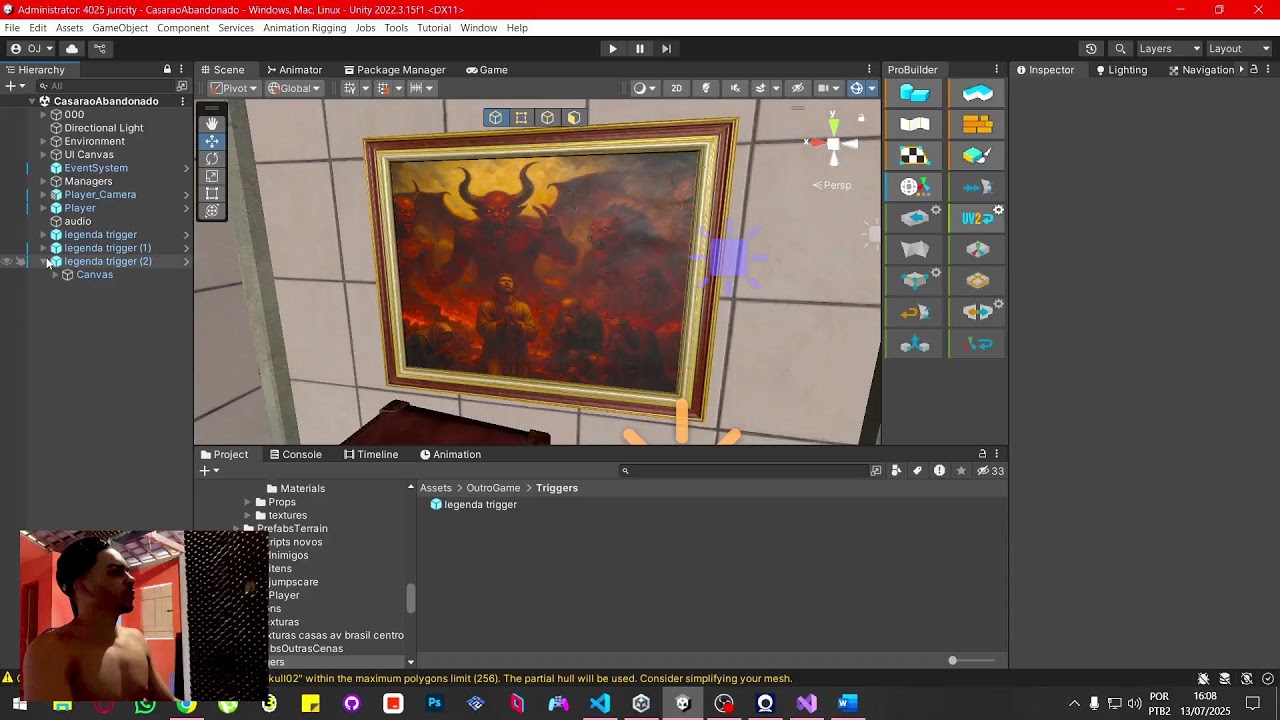Select the Rotate tool in Scene
Screen dimensions: 1280x720
click(212, 159)
